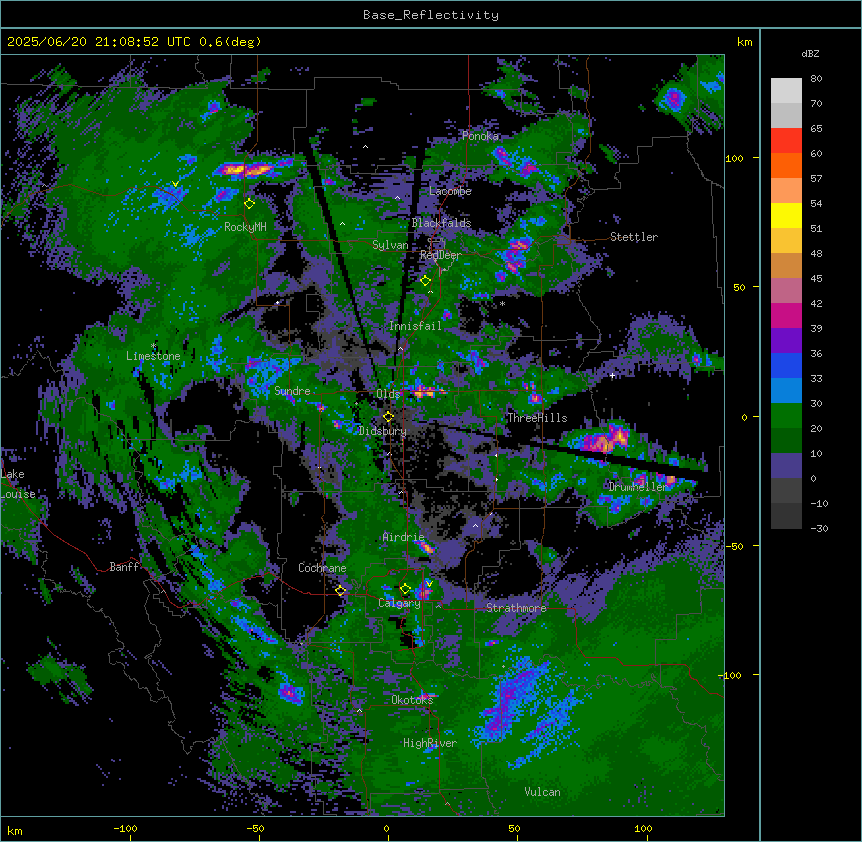Viewport: 862px width, 842px height.
Task: Select the bright yellow 51-54 dBZ swatch
Action: [786, 215]
